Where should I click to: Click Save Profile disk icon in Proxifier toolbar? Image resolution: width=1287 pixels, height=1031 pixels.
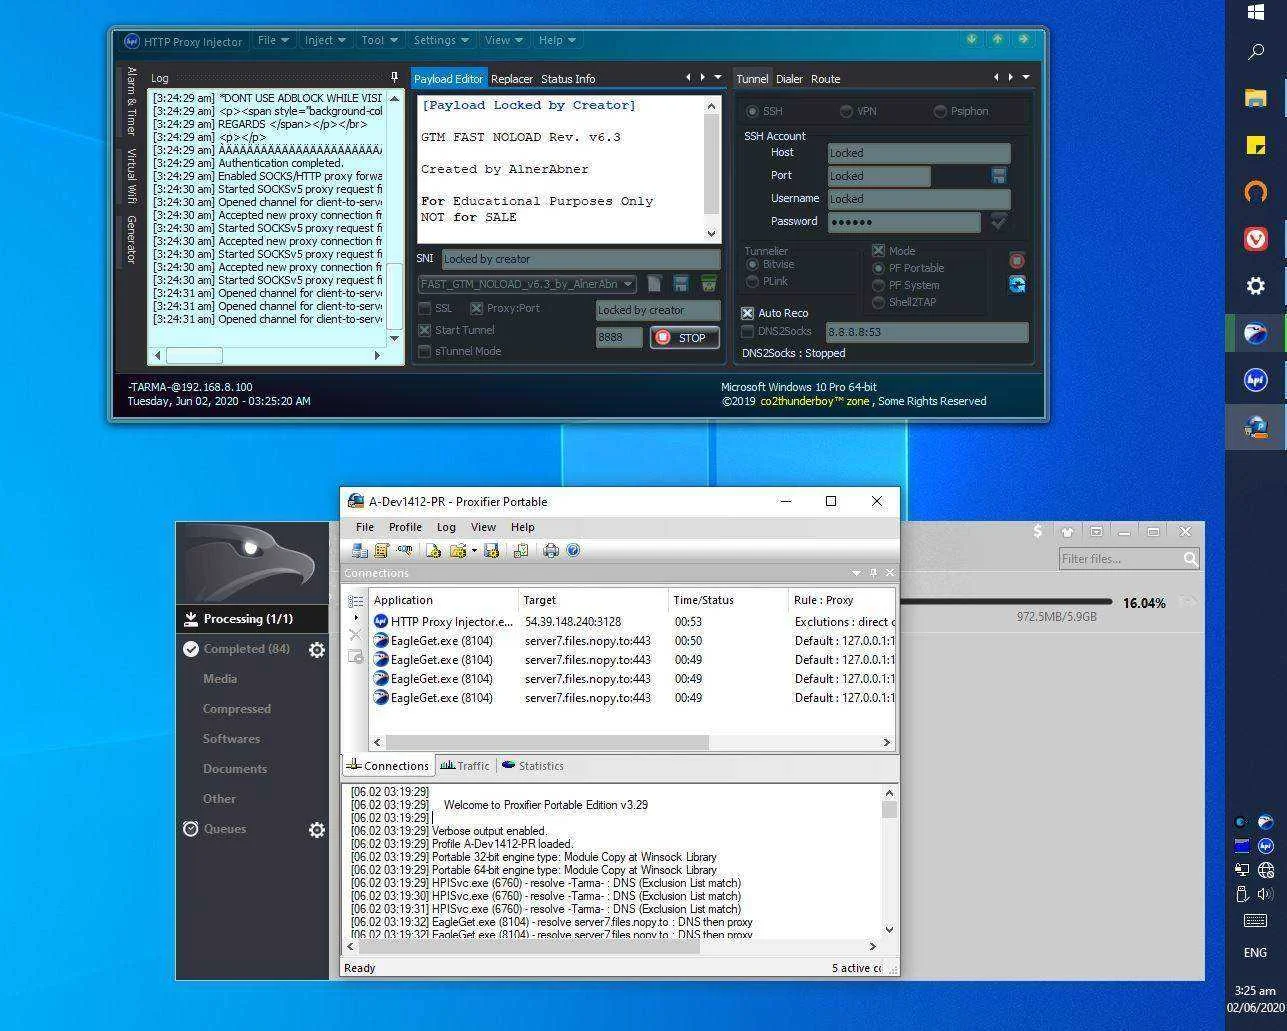coord(491,551)
